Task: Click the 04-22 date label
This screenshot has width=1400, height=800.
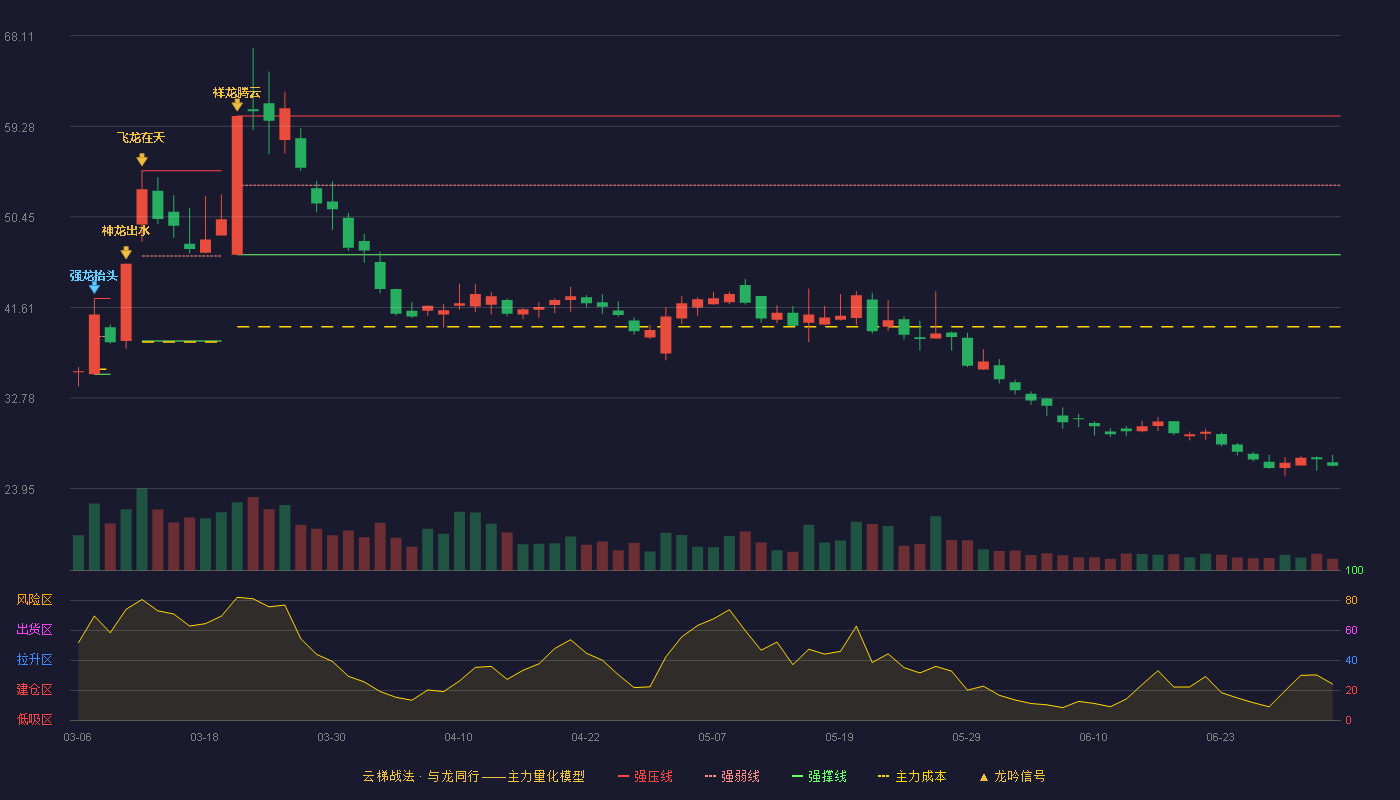Action: click(585, 737)
